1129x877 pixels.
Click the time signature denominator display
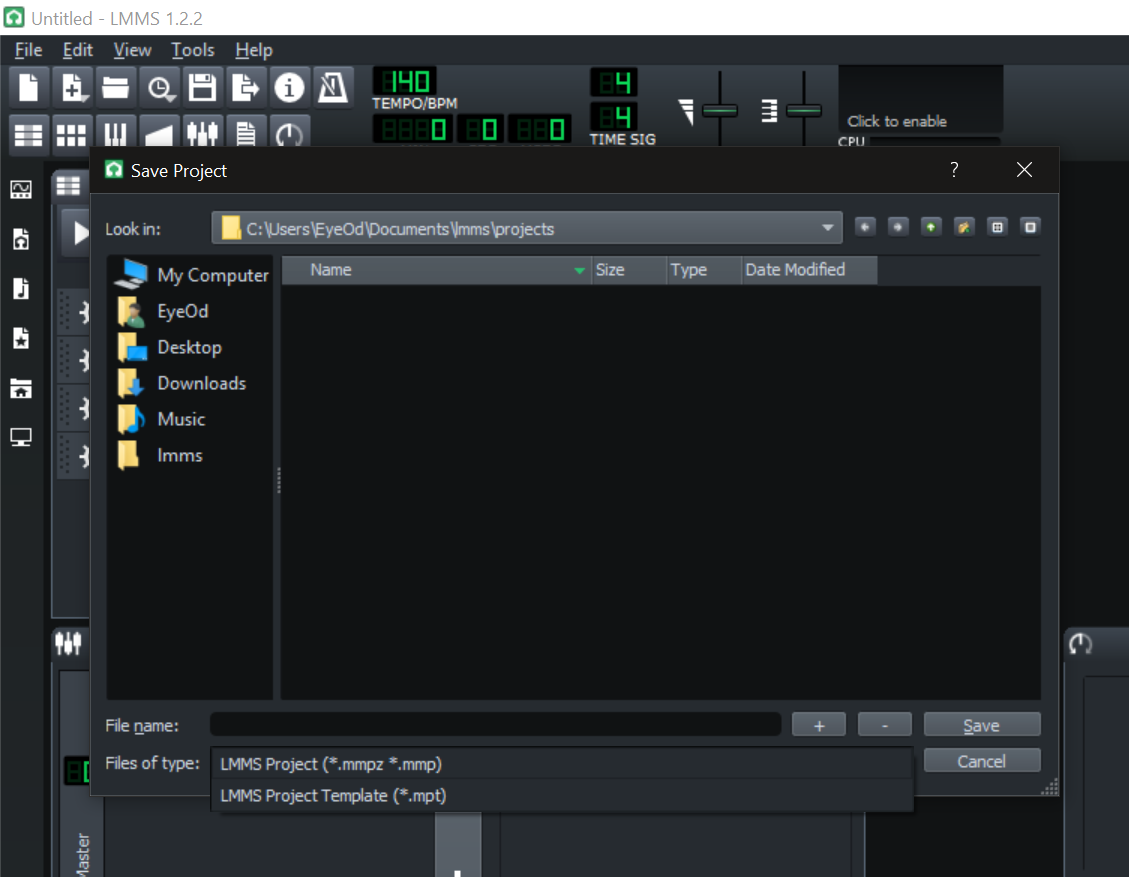tap(614, 116)
